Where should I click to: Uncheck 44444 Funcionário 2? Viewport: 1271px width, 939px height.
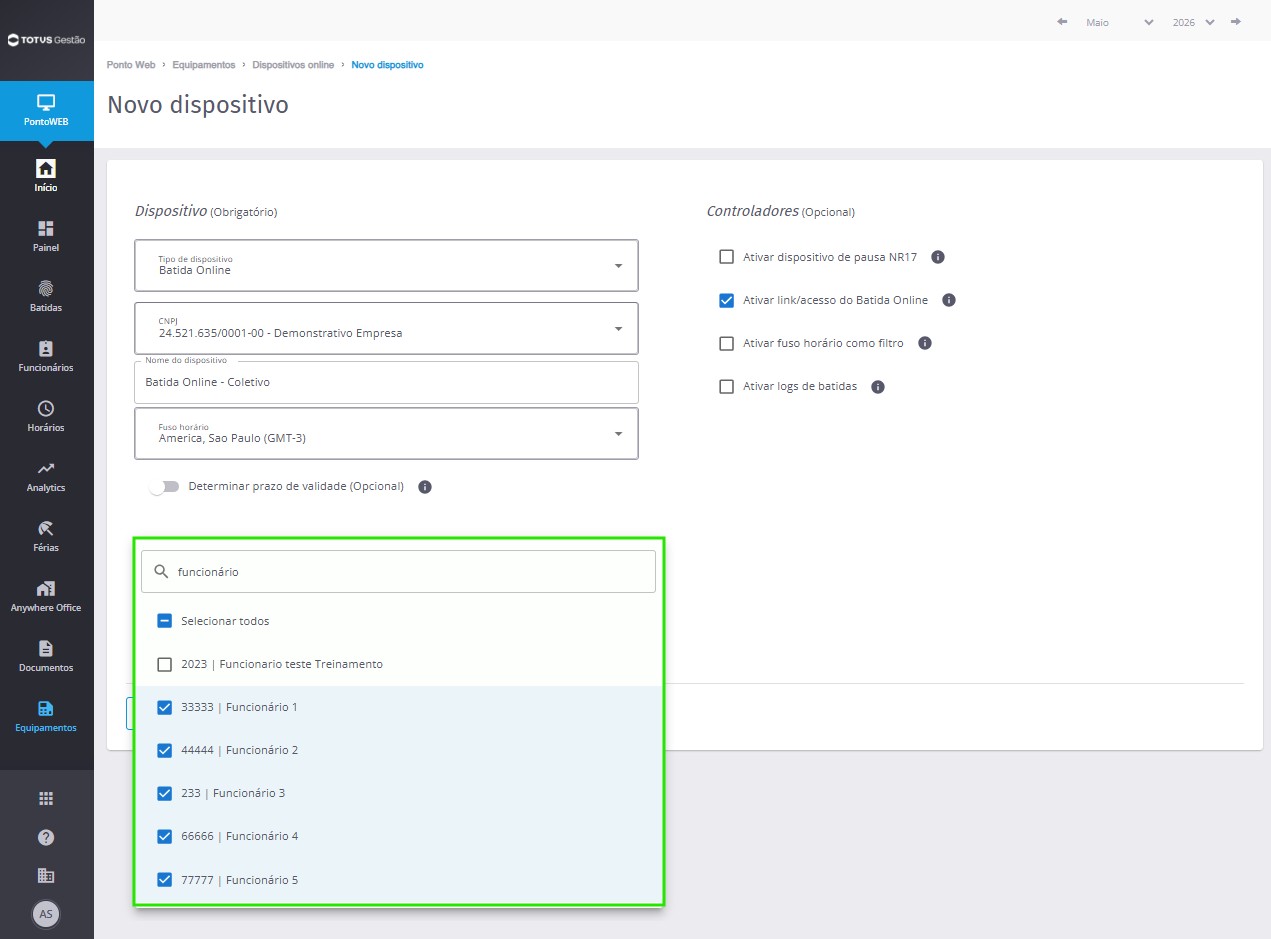(x=165, y=750)
